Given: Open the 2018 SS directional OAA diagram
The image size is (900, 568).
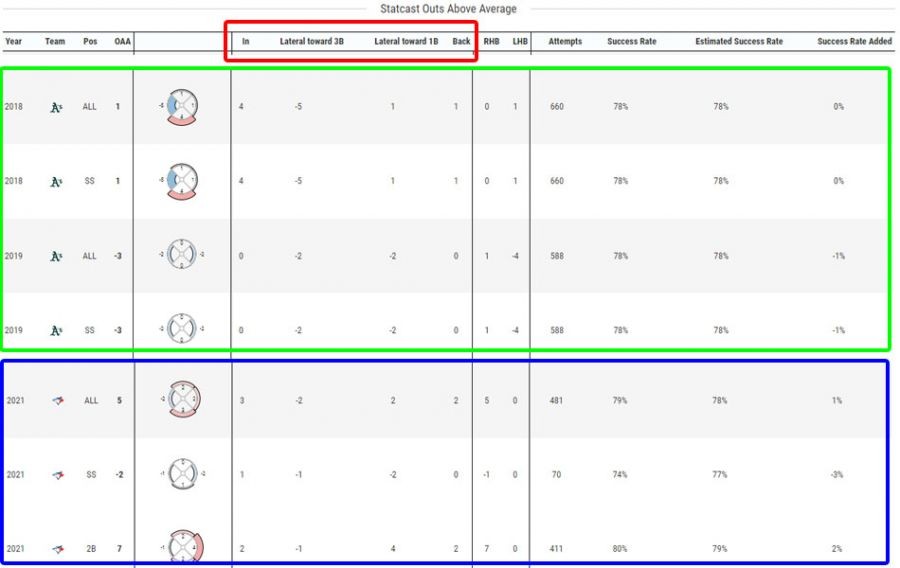Looking at the screenshot, I should coord(181,181).
